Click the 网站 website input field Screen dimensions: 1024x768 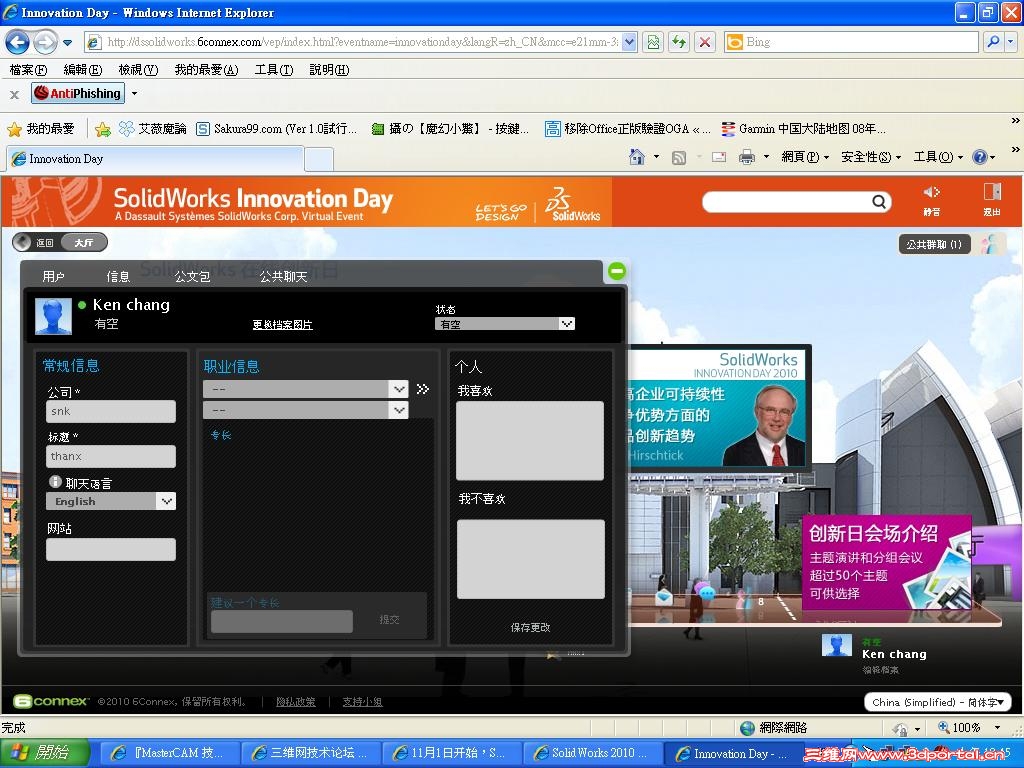click(x=111, y=549)
